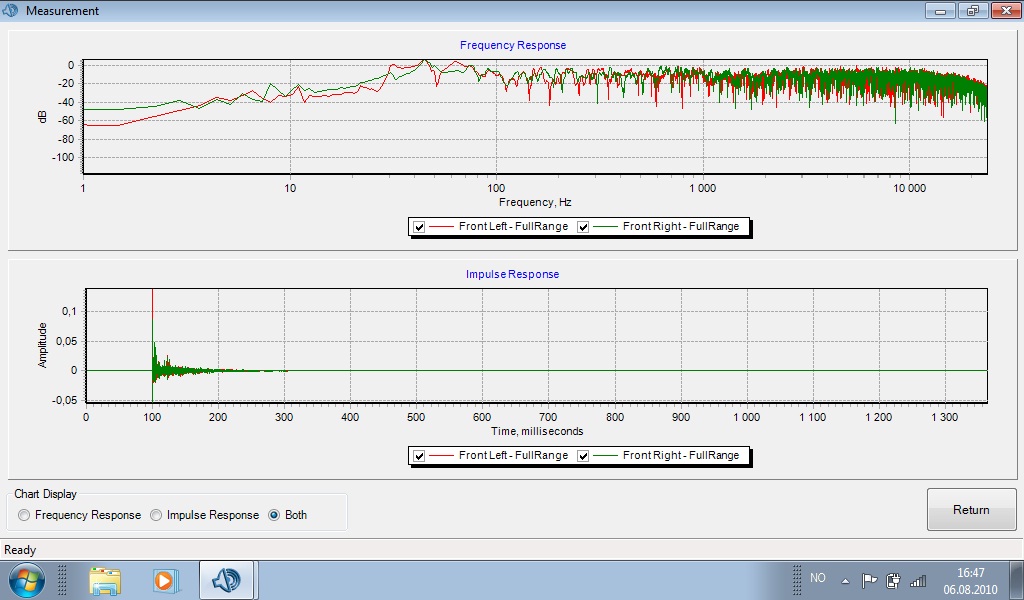This screenshot has width=1024, height=600.
Task: Toggle Front Left checkbox in Impulse Response legend
Action: point(420,456)
